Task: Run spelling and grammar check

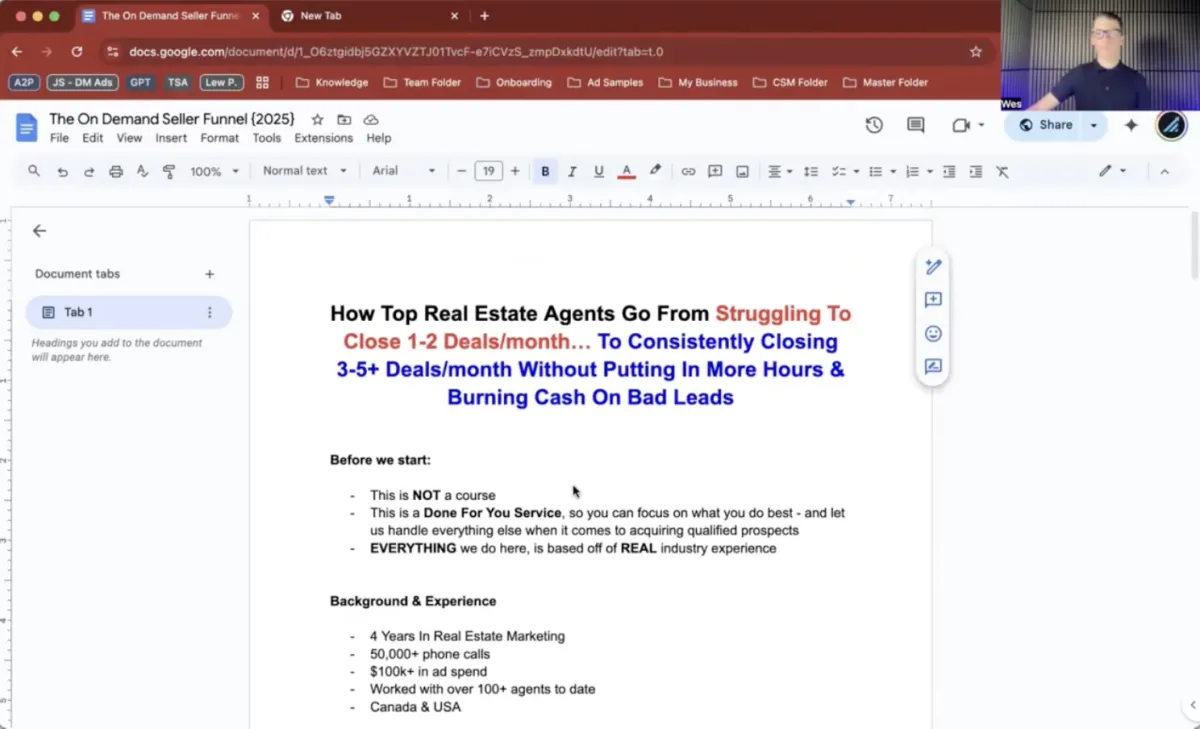Action: click(142, 171)
